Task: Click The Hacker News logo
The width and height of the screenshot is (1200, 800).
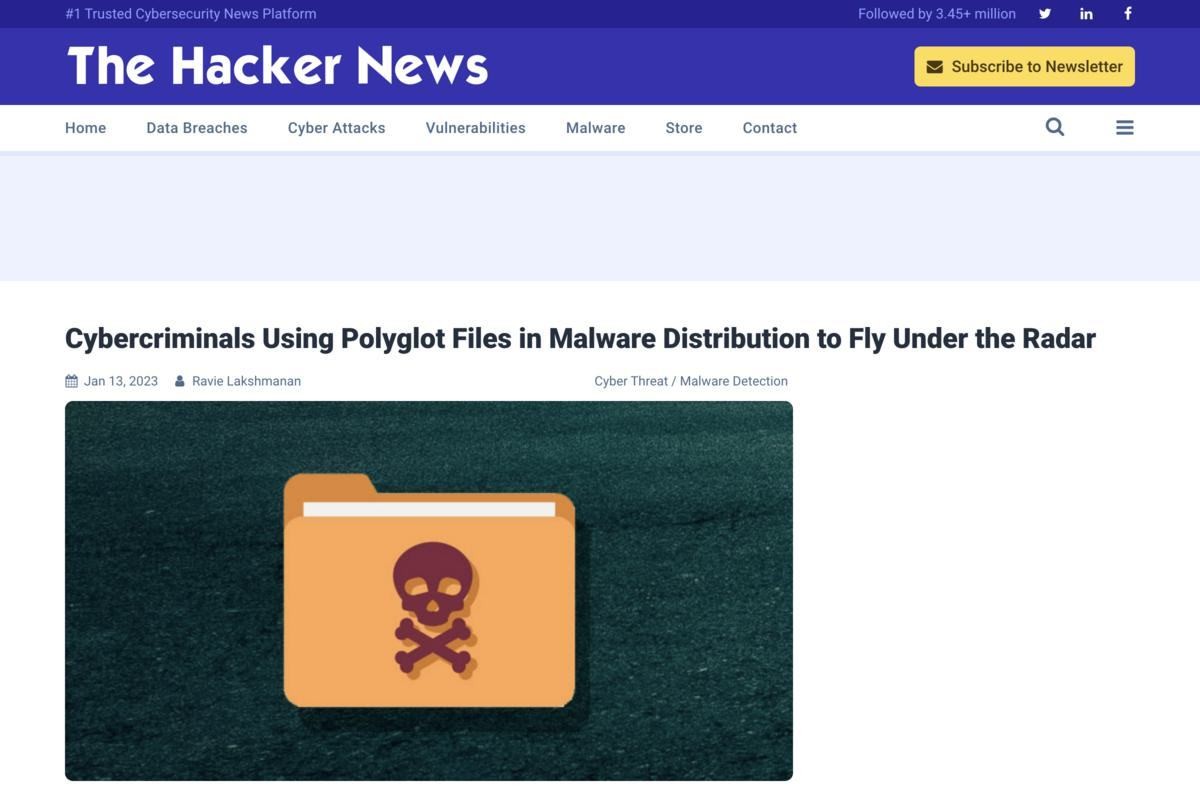Action: click(277, 66)
